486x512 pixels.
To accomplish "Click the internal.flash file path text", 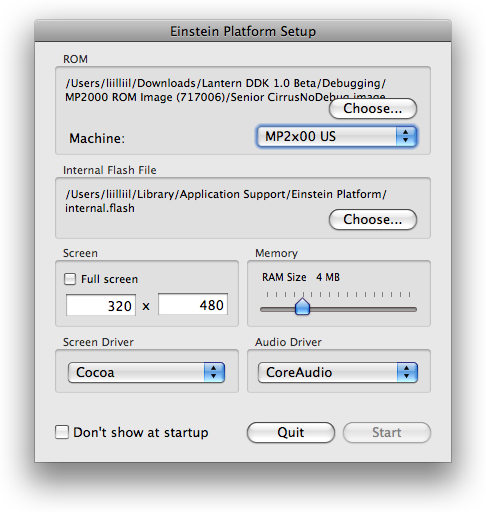I will (x=226, y=201).
